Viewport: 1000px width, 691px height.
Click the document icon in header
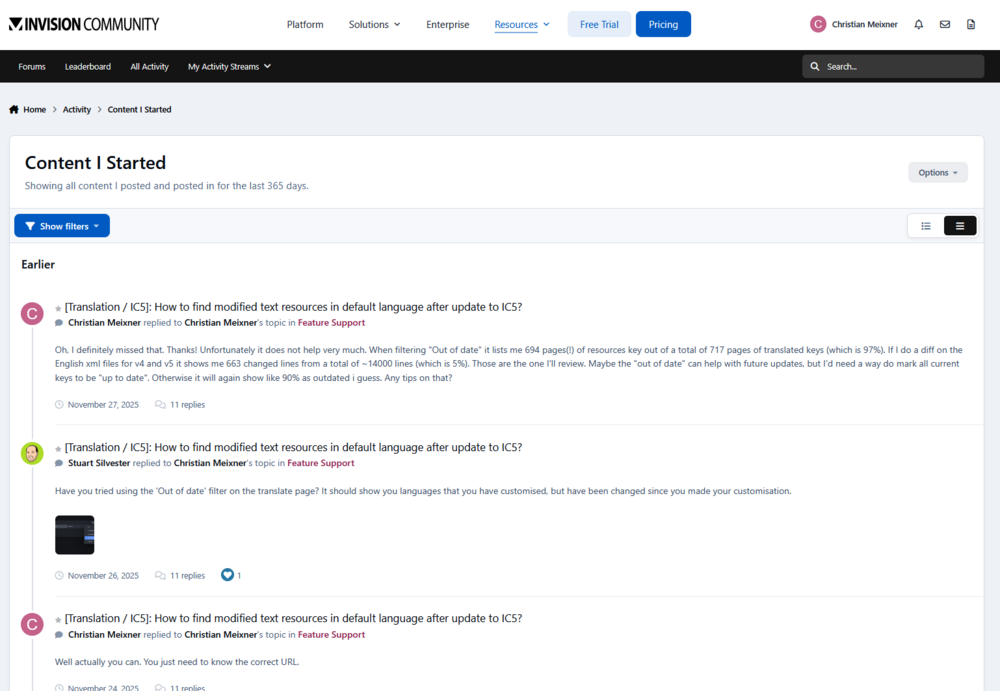[971, 24]
